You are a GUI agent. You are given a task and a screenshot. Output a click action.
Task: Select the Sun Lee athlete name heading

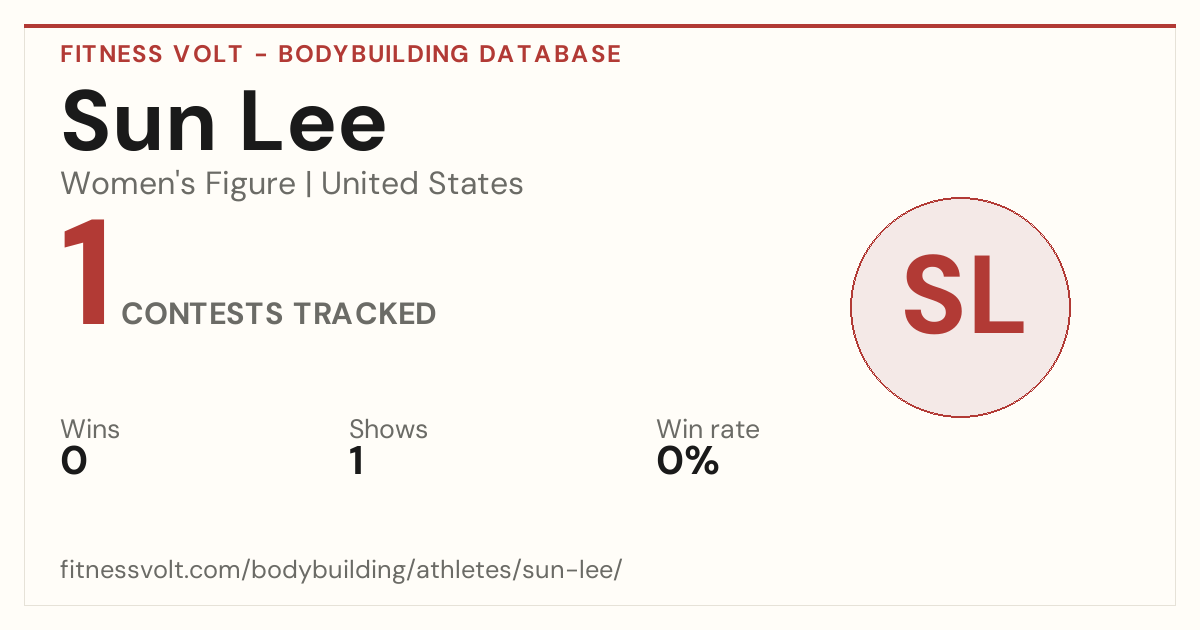tap(224, 121)
